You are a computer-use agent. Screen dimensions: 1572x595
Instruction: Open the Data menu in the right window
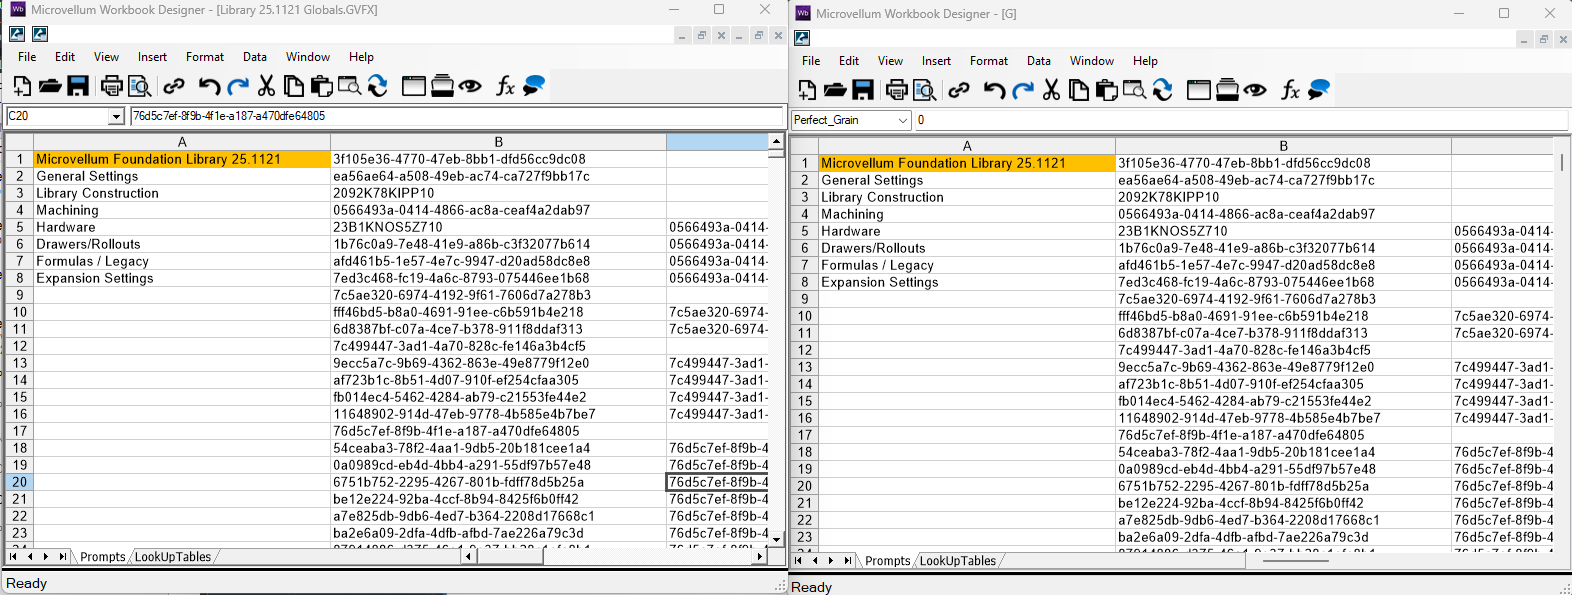click(1039, 61)
